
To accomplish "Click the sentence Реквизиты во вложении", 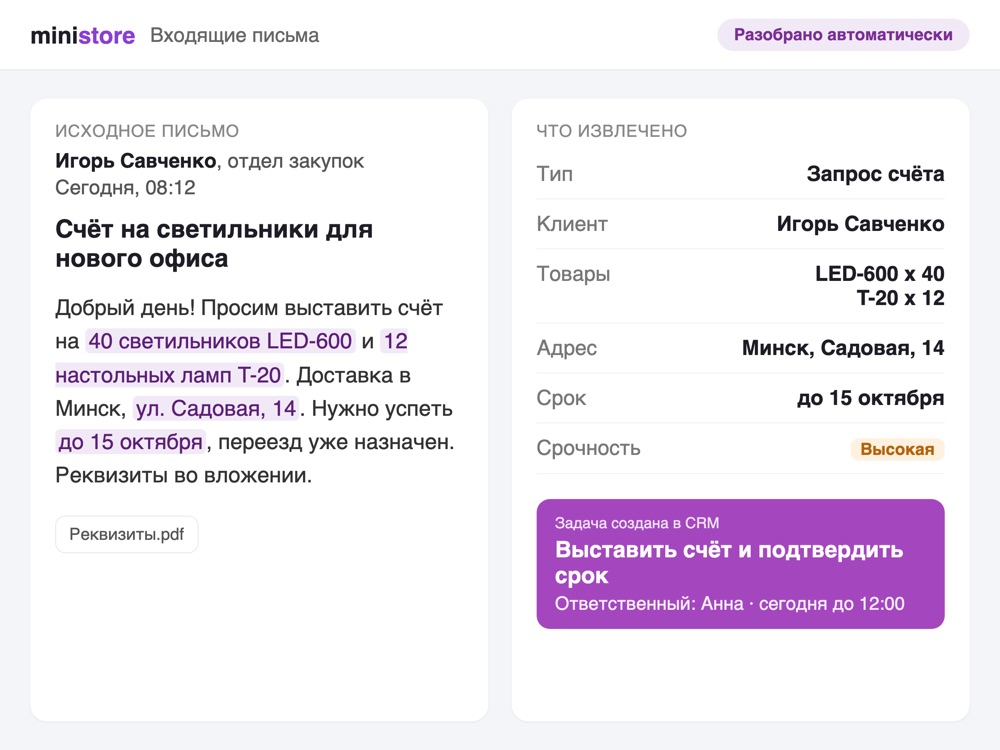I will point(184,475).
